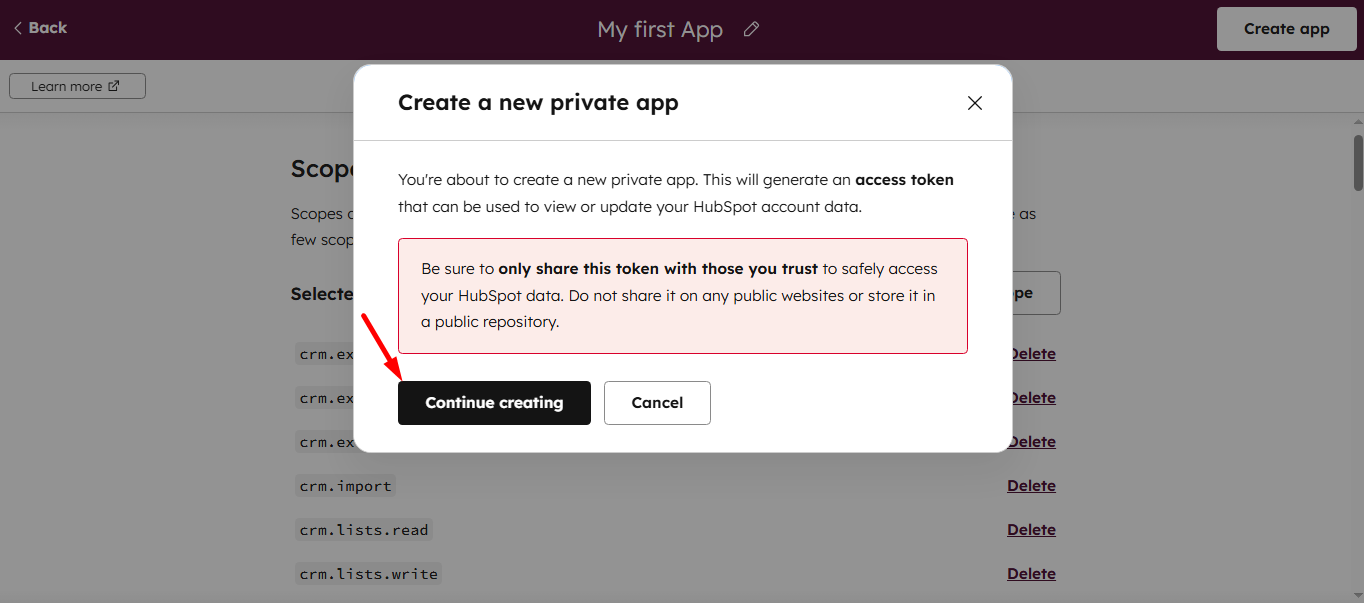The height and width of the screenshot is (603, 1364).
Task: Close the private app dialog with X
Action: [975, 103]
